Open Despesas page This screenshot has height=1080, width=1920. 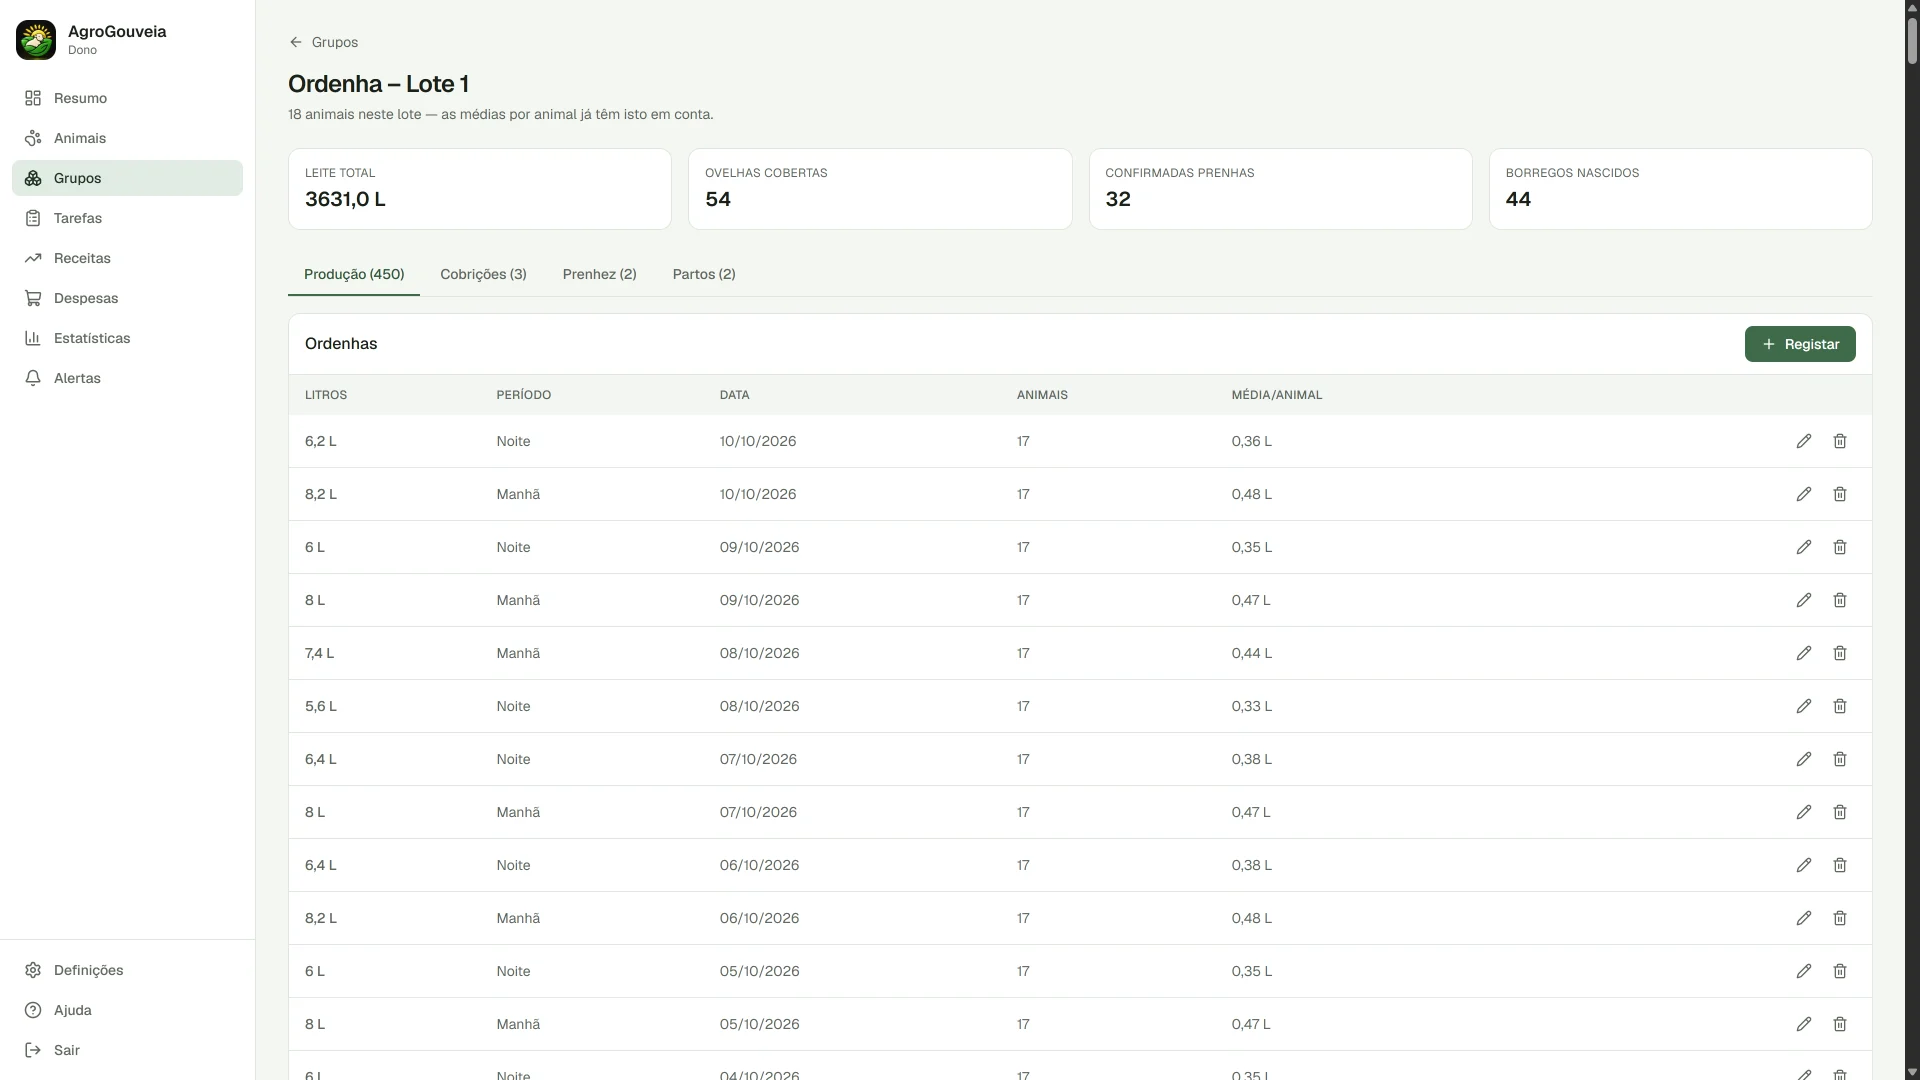pyautogui.click(x=127, y=298)
